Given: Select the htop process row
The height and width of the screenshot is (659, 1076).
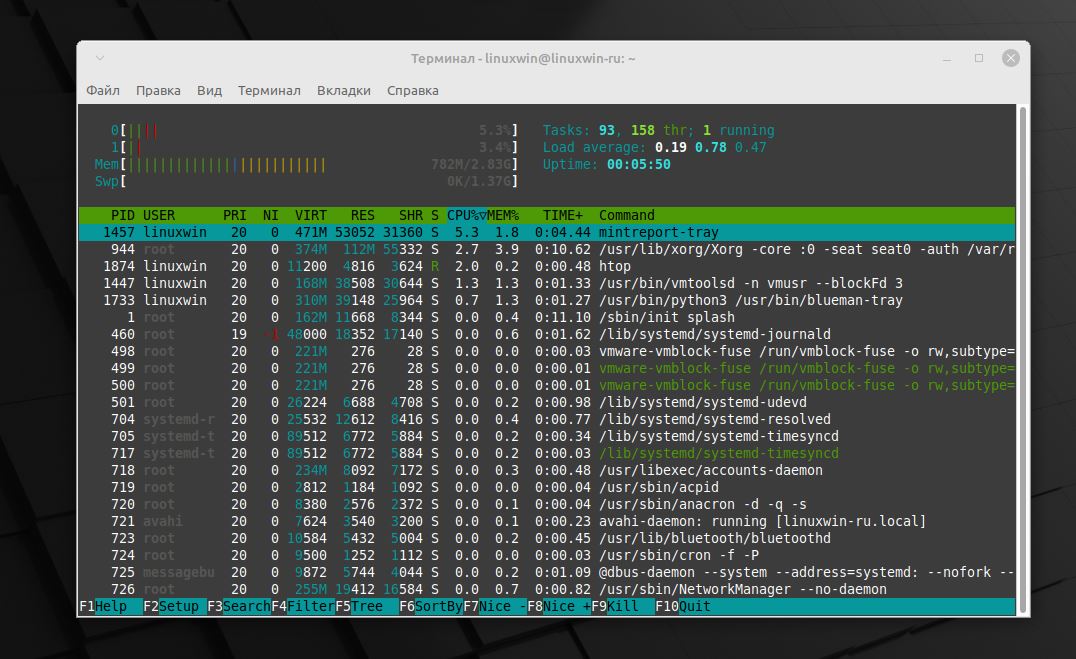Looking at the screenshot, I should pos(547,266).
